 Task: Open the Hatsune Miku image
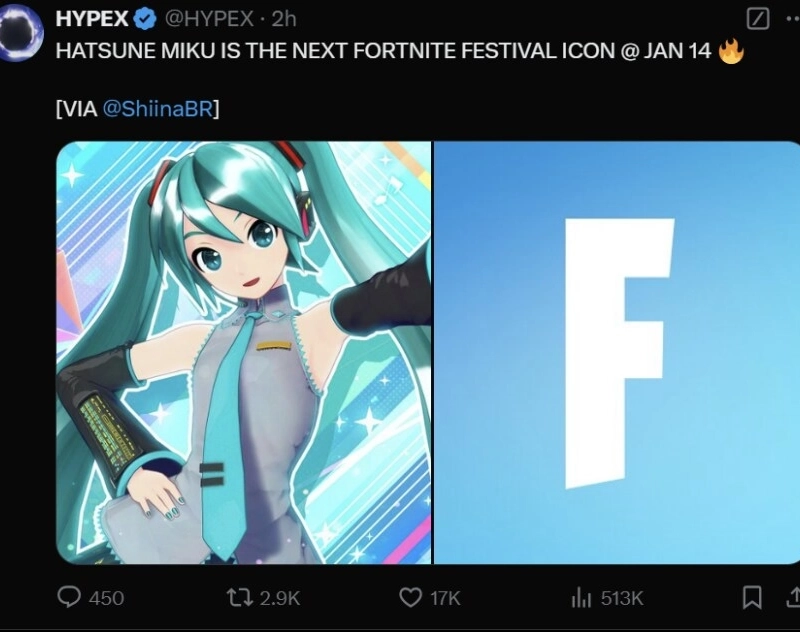[x=243, y=352]
